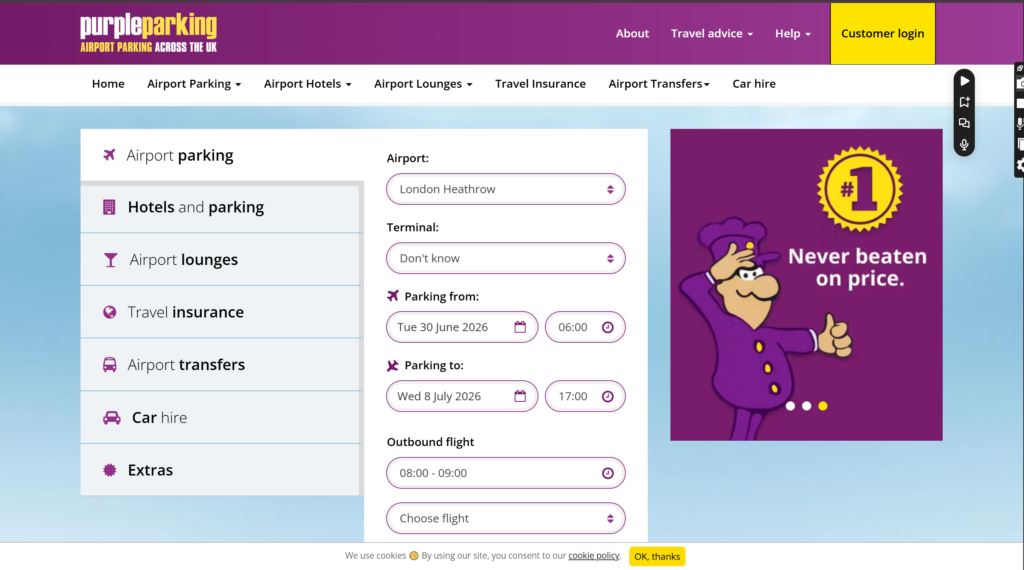Screen dimensions: 1024x570
Task: Select the Travel insurance tab
Action: pos(221,312)
